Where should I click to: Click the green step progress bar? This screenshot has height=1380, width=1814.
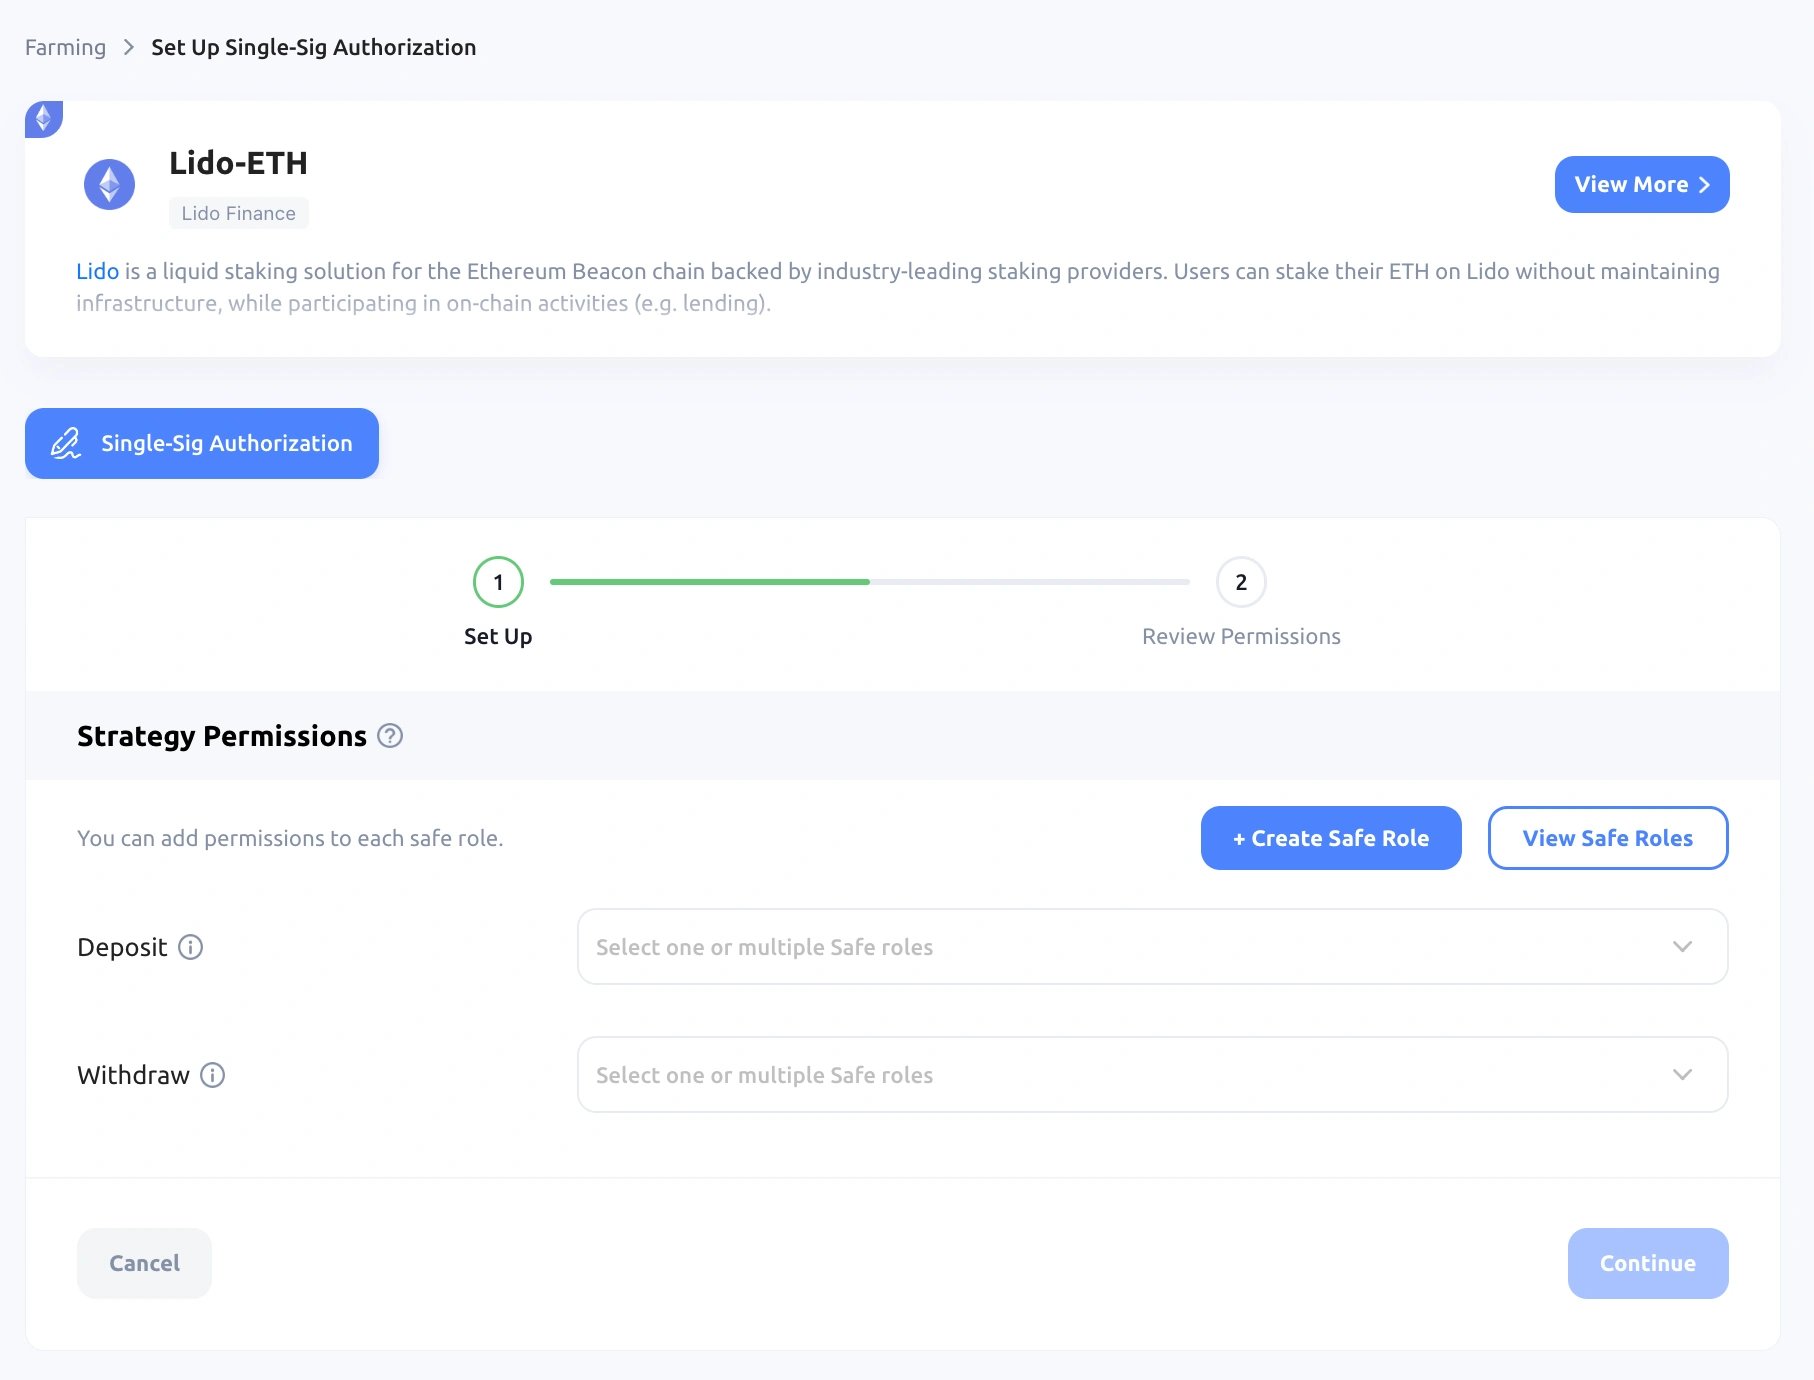coord(710,582)
